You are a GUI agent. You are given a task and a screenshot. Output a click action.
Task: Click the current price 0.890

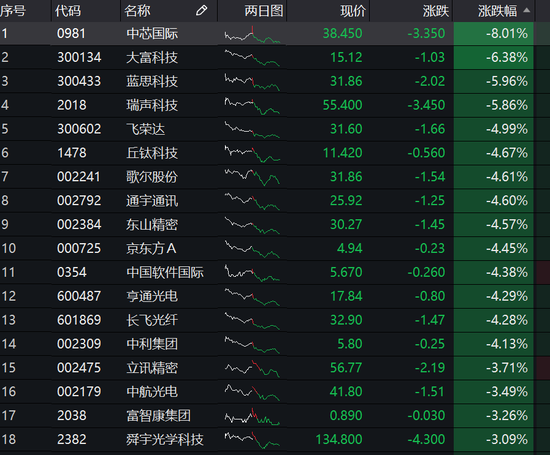click(346, 416)
